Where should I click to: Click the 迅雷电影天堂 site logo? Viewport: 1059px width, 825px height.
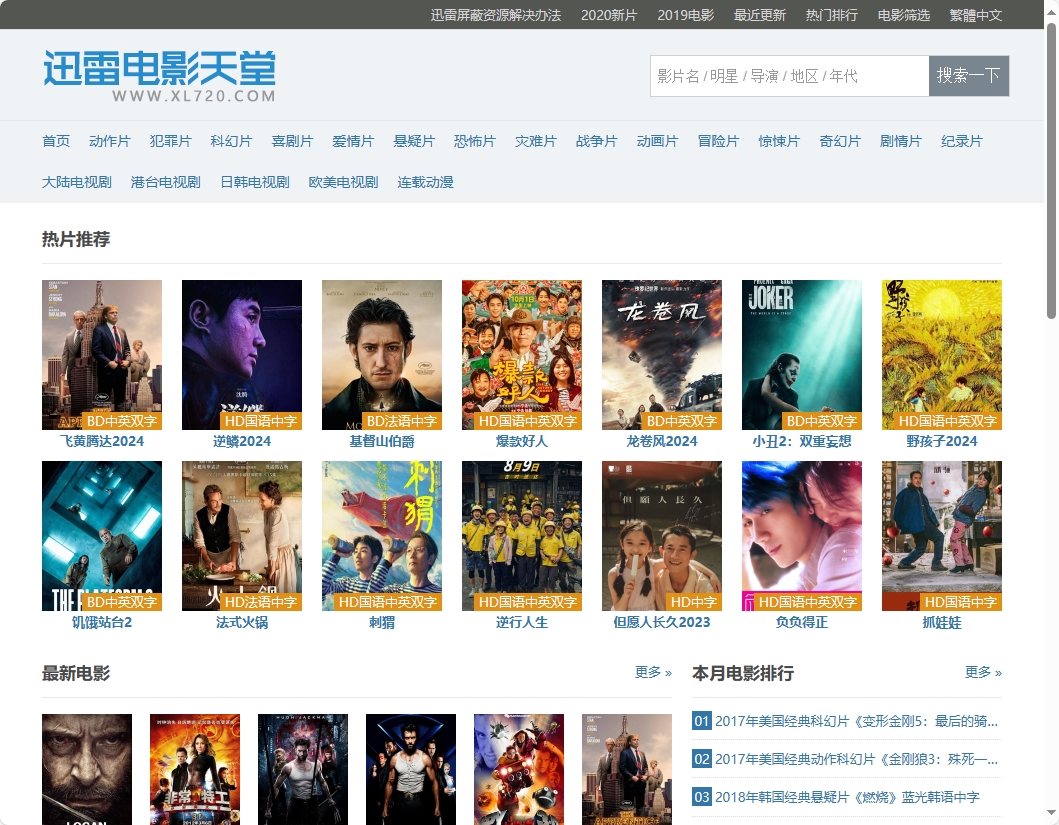(x=159, y=76)
